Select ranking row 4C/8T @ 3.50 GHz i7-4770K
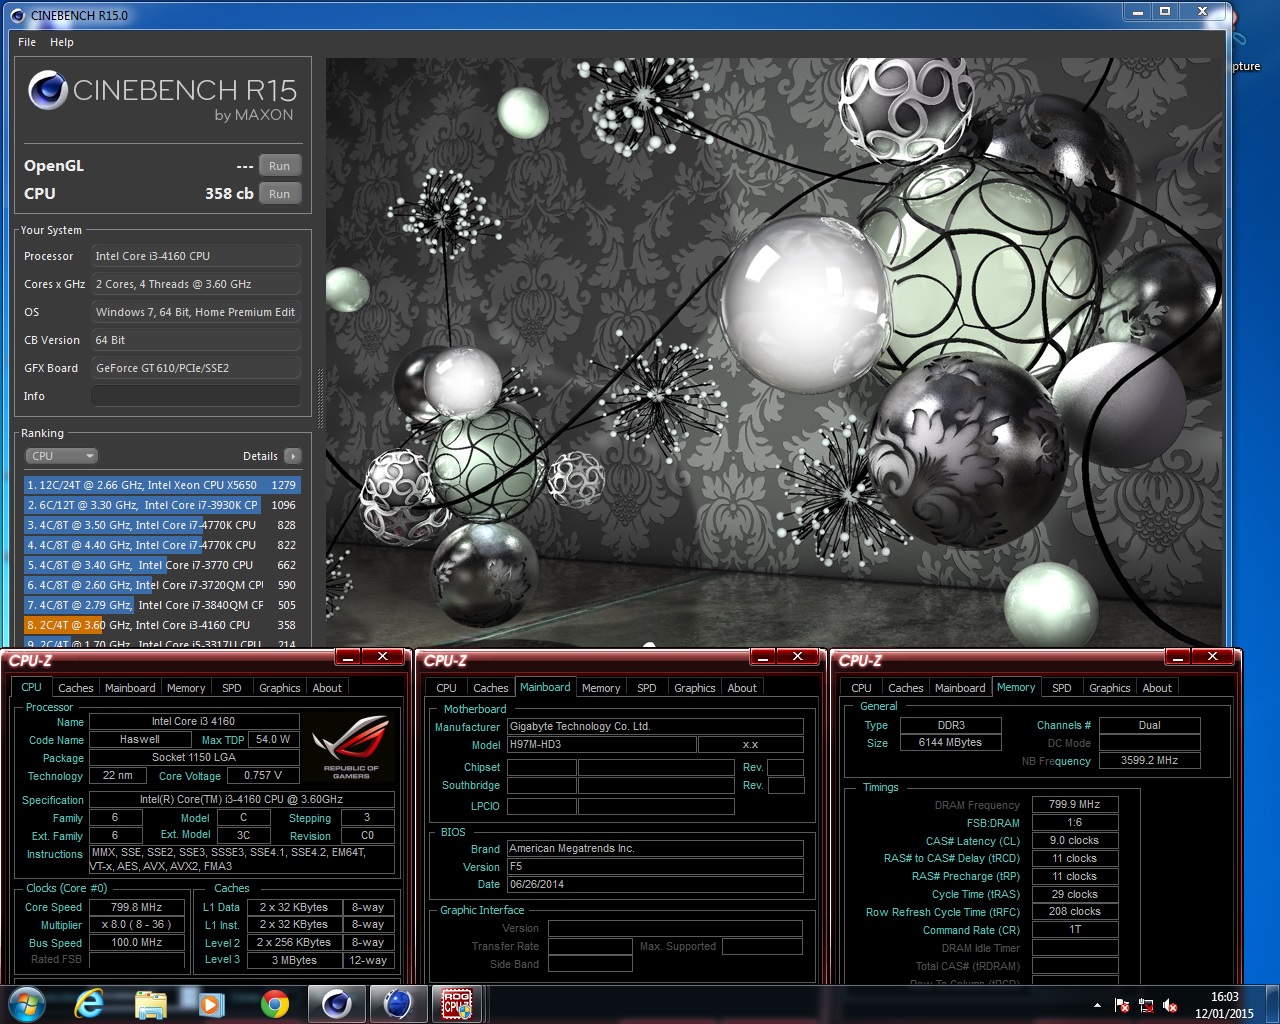The width and height of the screenshot is (1280, 1024). [162, 525]
